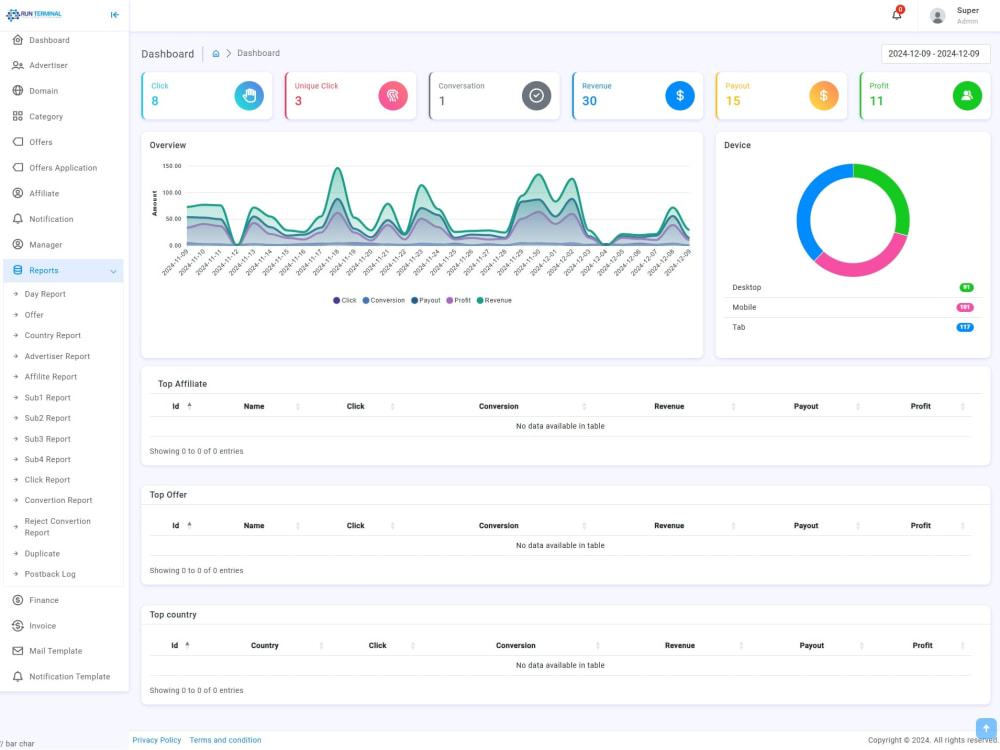Sort Top Offer table by Conversion
The height and width of the screenshot is (750, 1000).
(x=499, y=526)
